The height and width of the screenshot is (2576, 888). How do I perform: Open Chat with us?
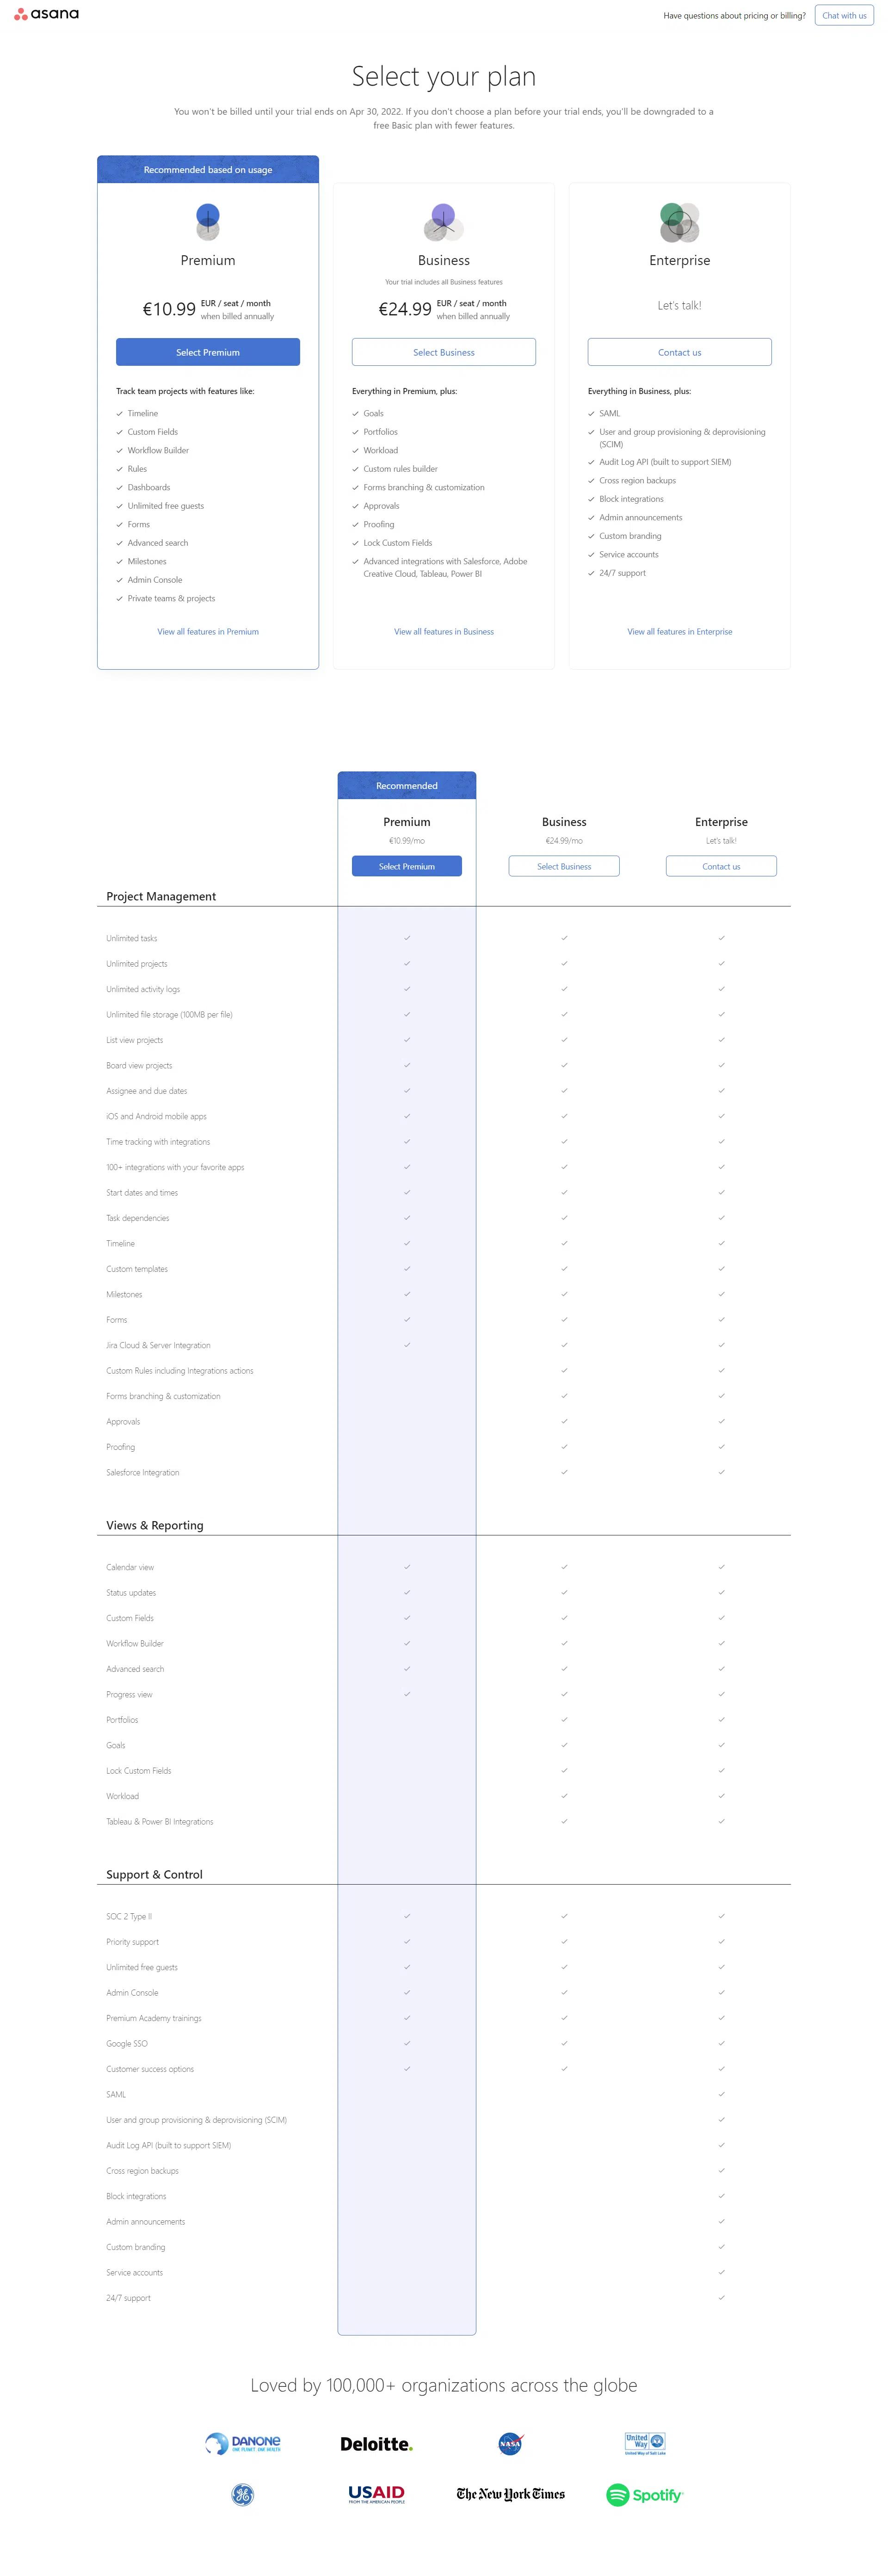pos(844,15)
